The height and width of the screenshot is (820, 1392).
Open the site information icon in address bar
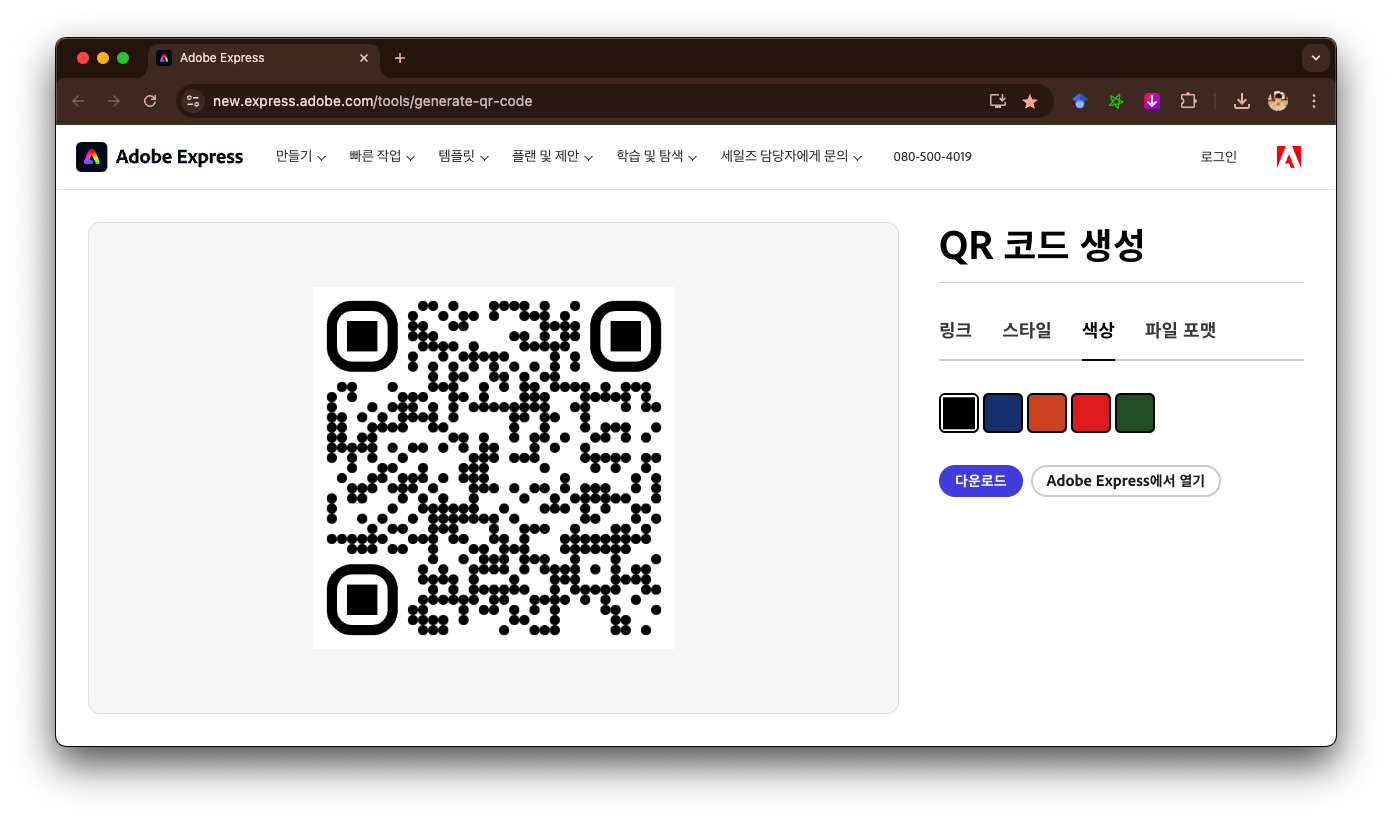point(194,101)
